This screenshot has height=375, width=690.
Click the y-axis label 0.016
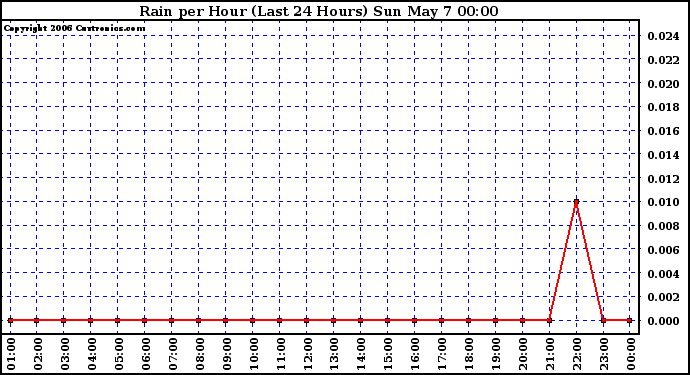[663, 131]
